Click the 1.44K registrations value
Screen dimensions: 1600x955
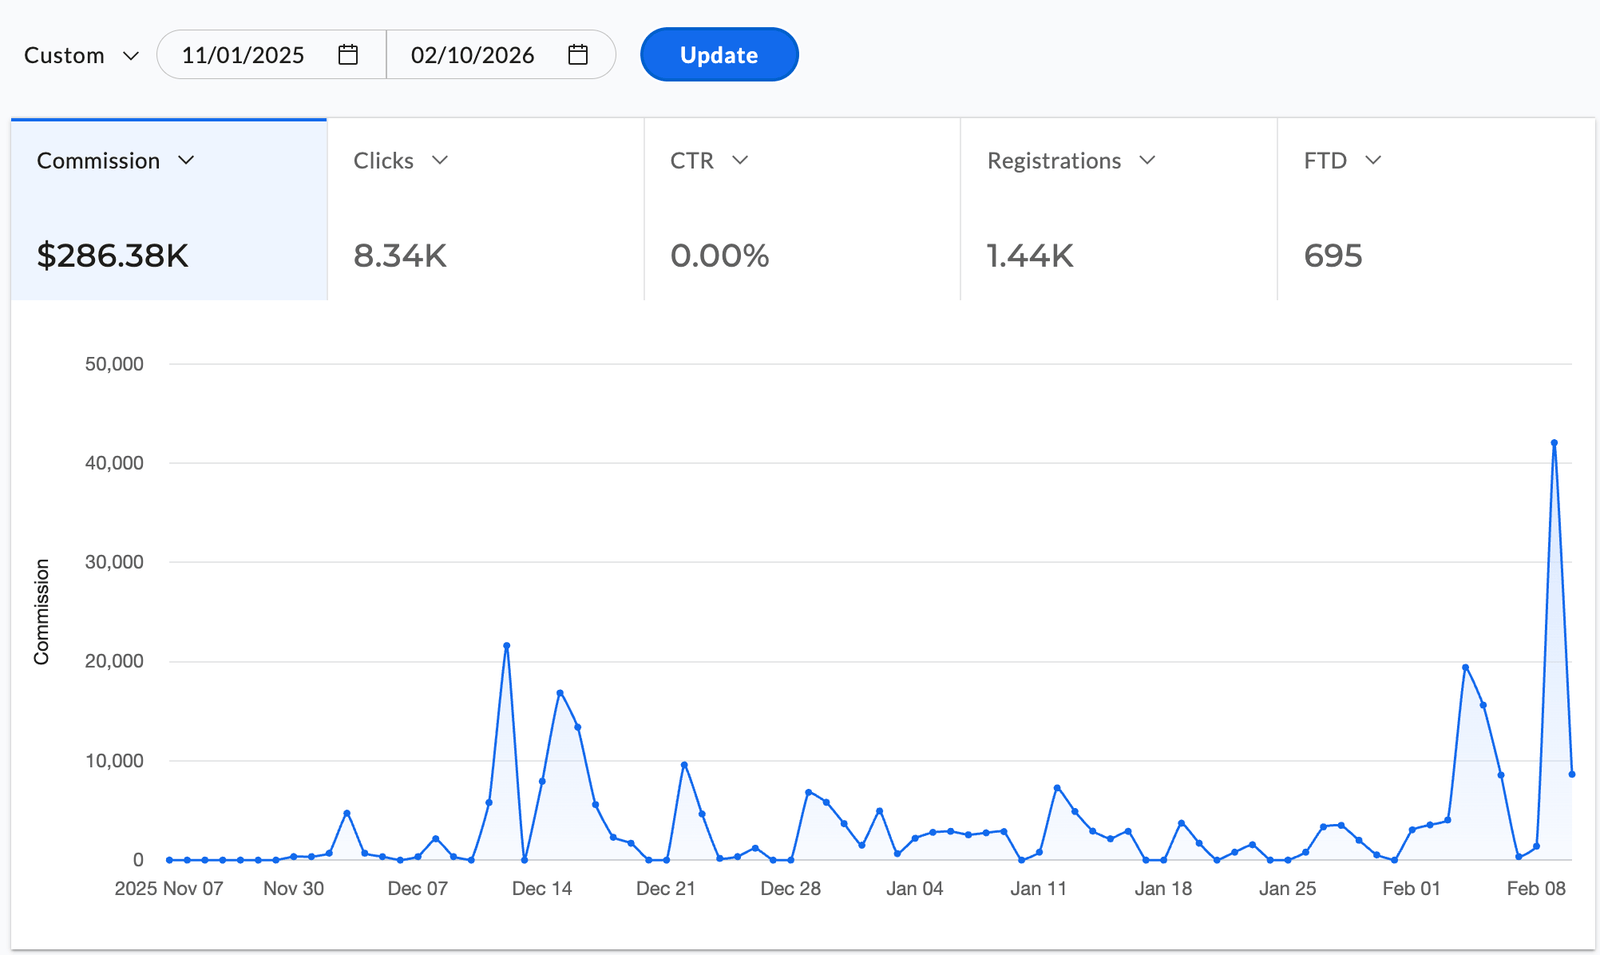click(x=1030, y=256)
